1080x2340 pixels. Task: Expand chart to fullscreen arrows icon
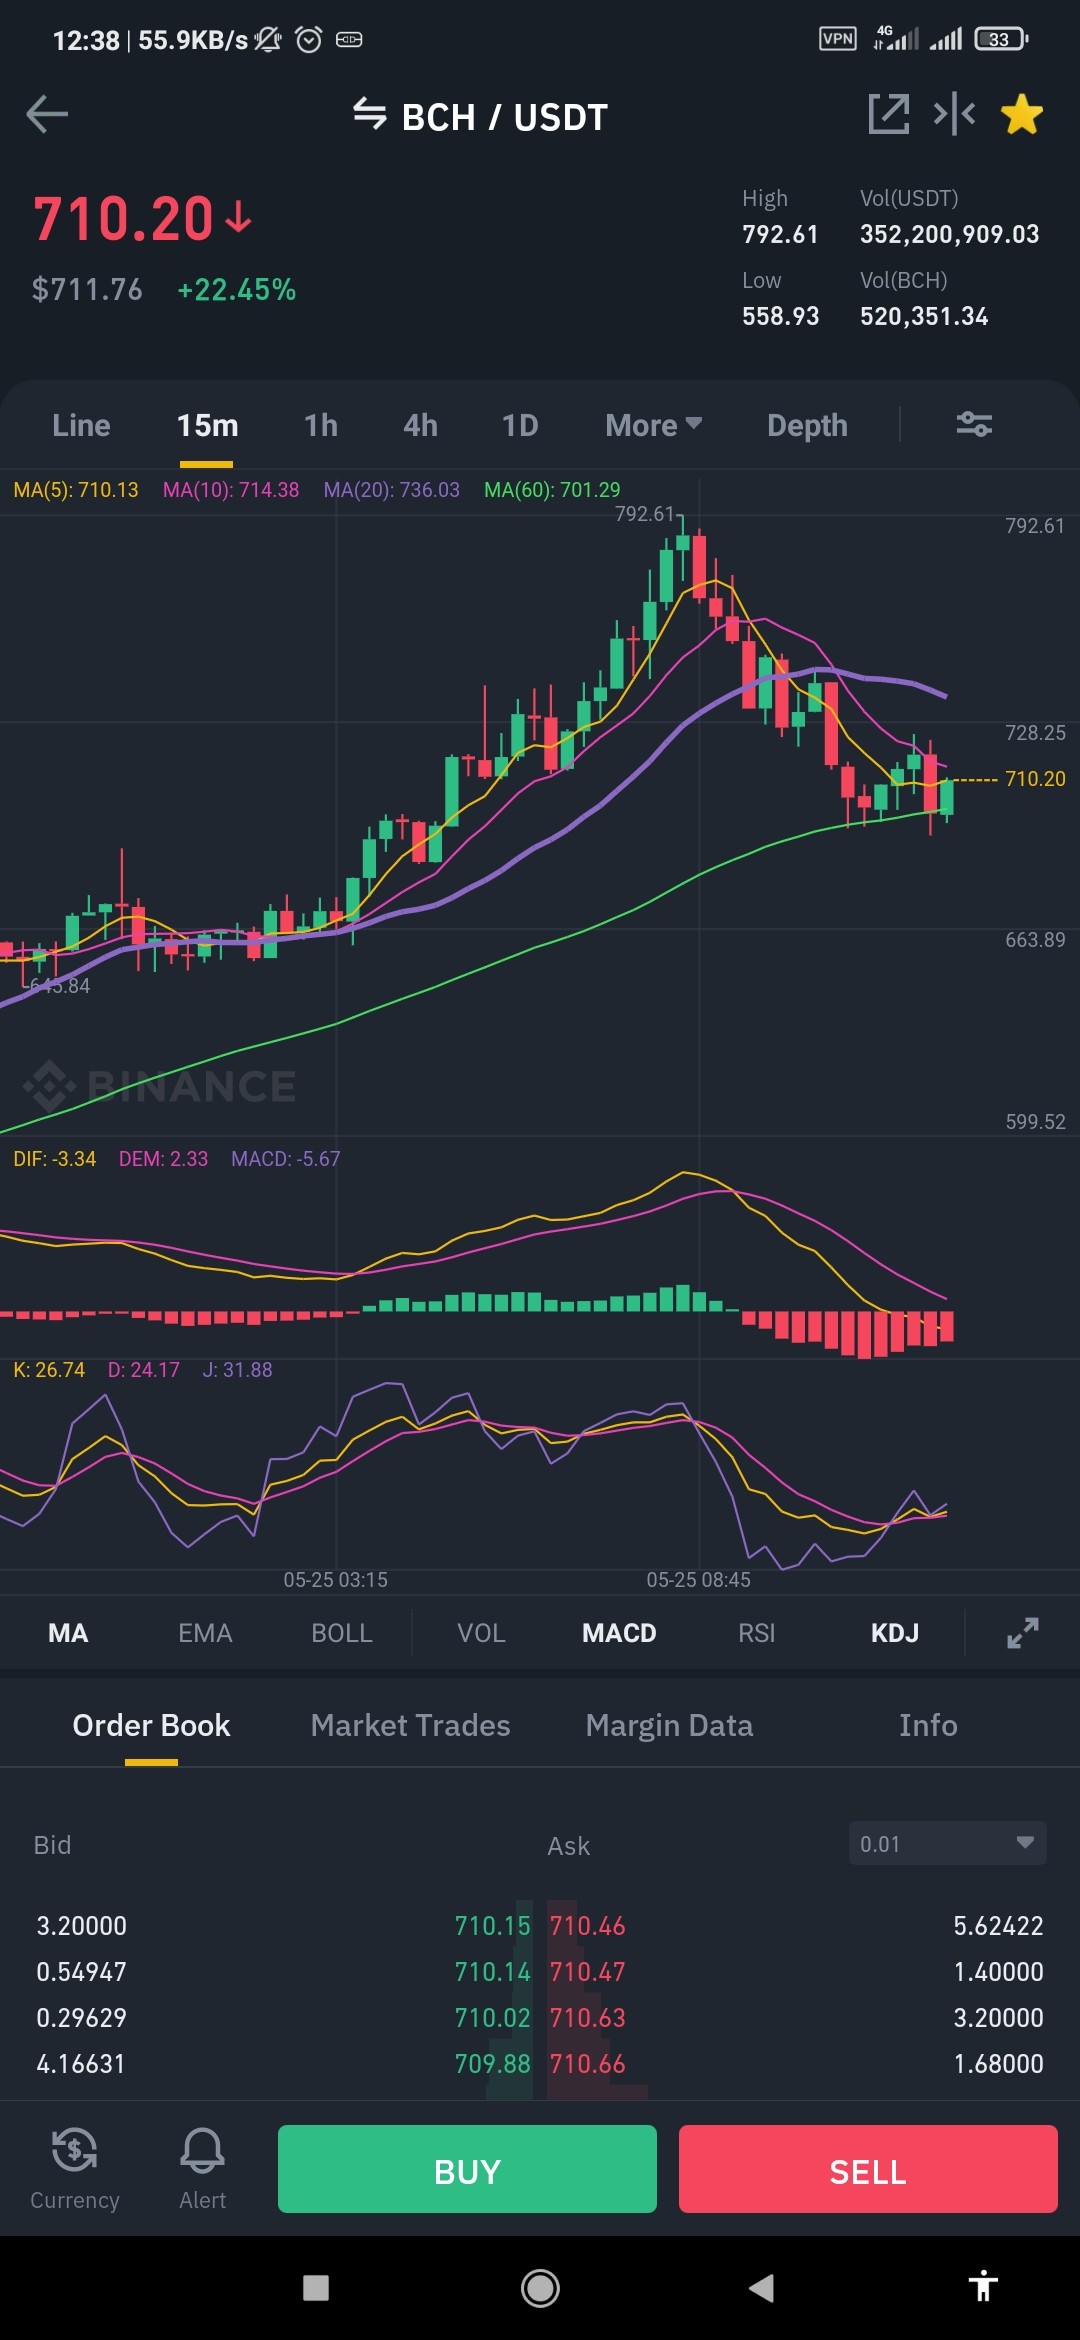coord(1022,1633)
